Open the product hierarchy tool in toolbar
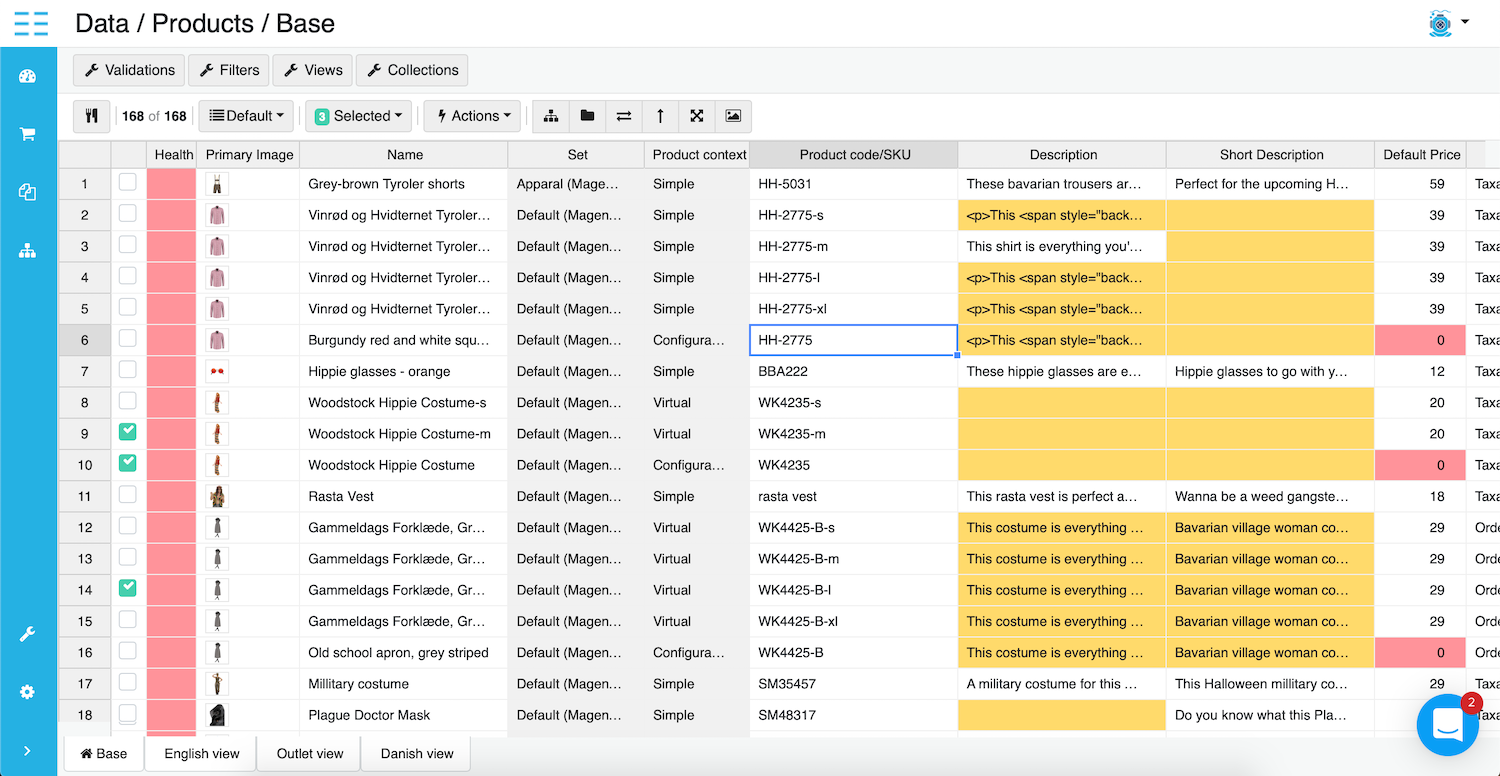This screenshot has height=776, width=1500. pyautogui.click(x=550, y=116)
